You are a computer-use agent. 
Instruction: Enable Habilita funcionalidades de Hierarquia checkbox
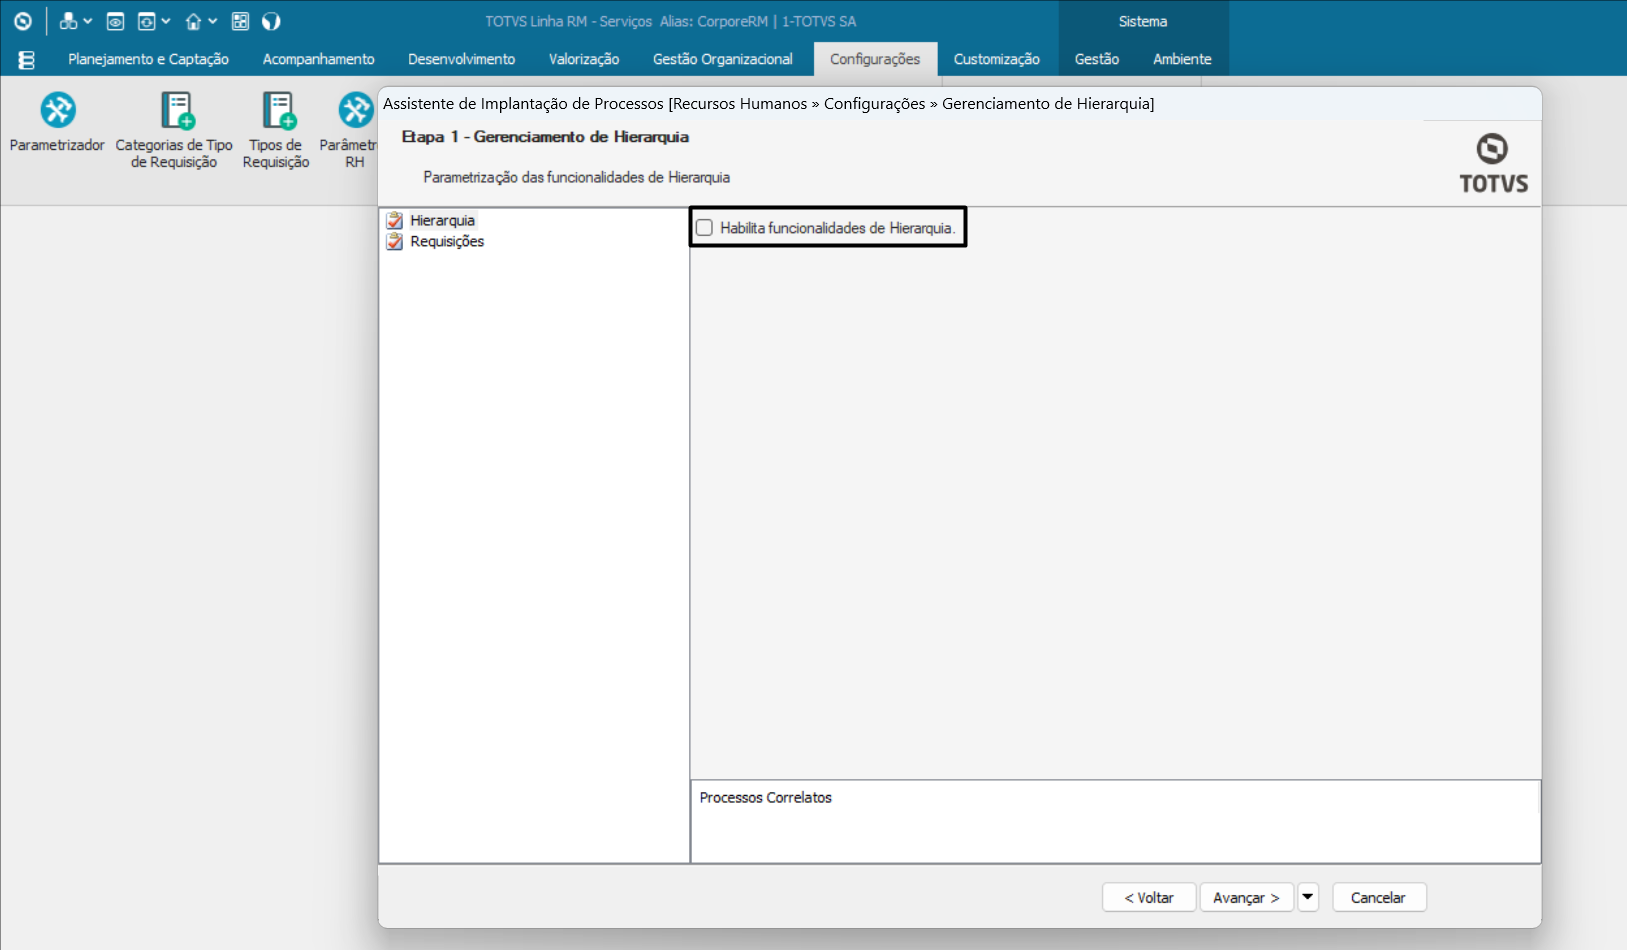pos(704,228)
